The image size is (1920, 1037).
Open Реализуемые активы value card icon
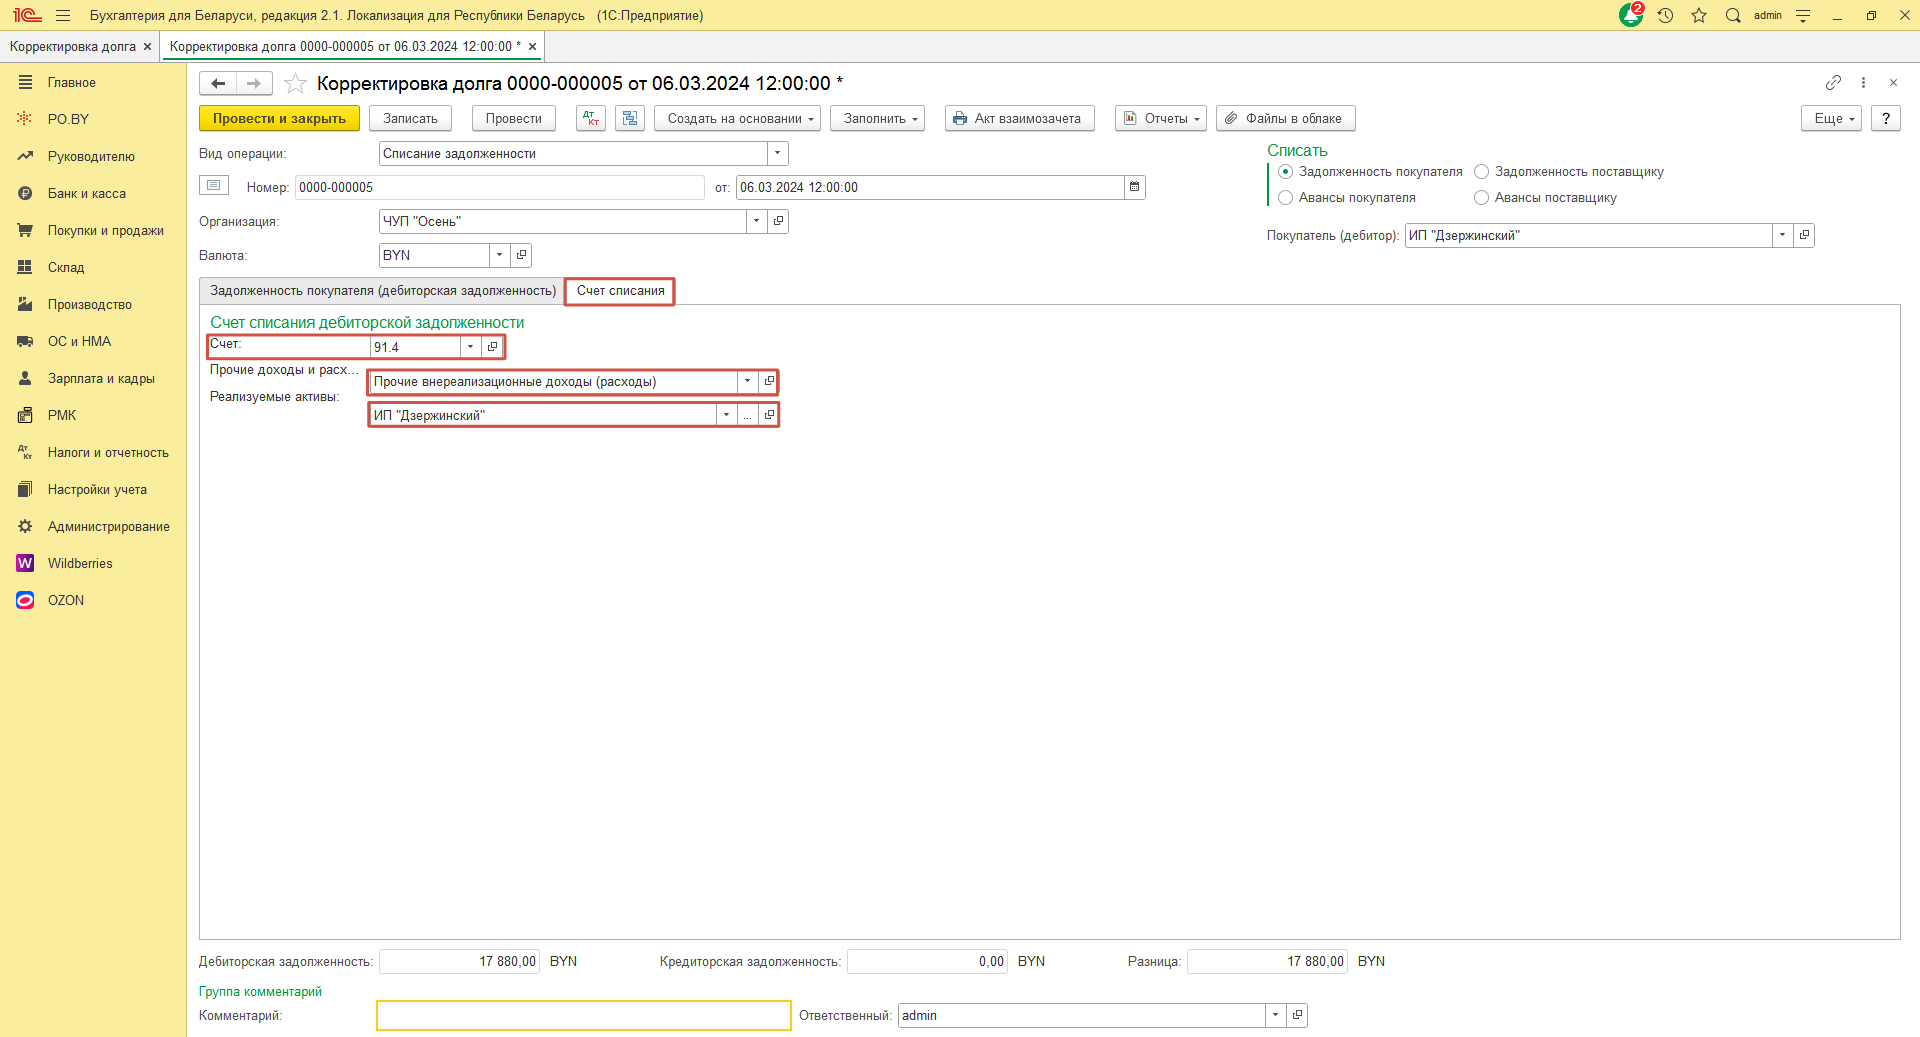[x=768, y=414]
